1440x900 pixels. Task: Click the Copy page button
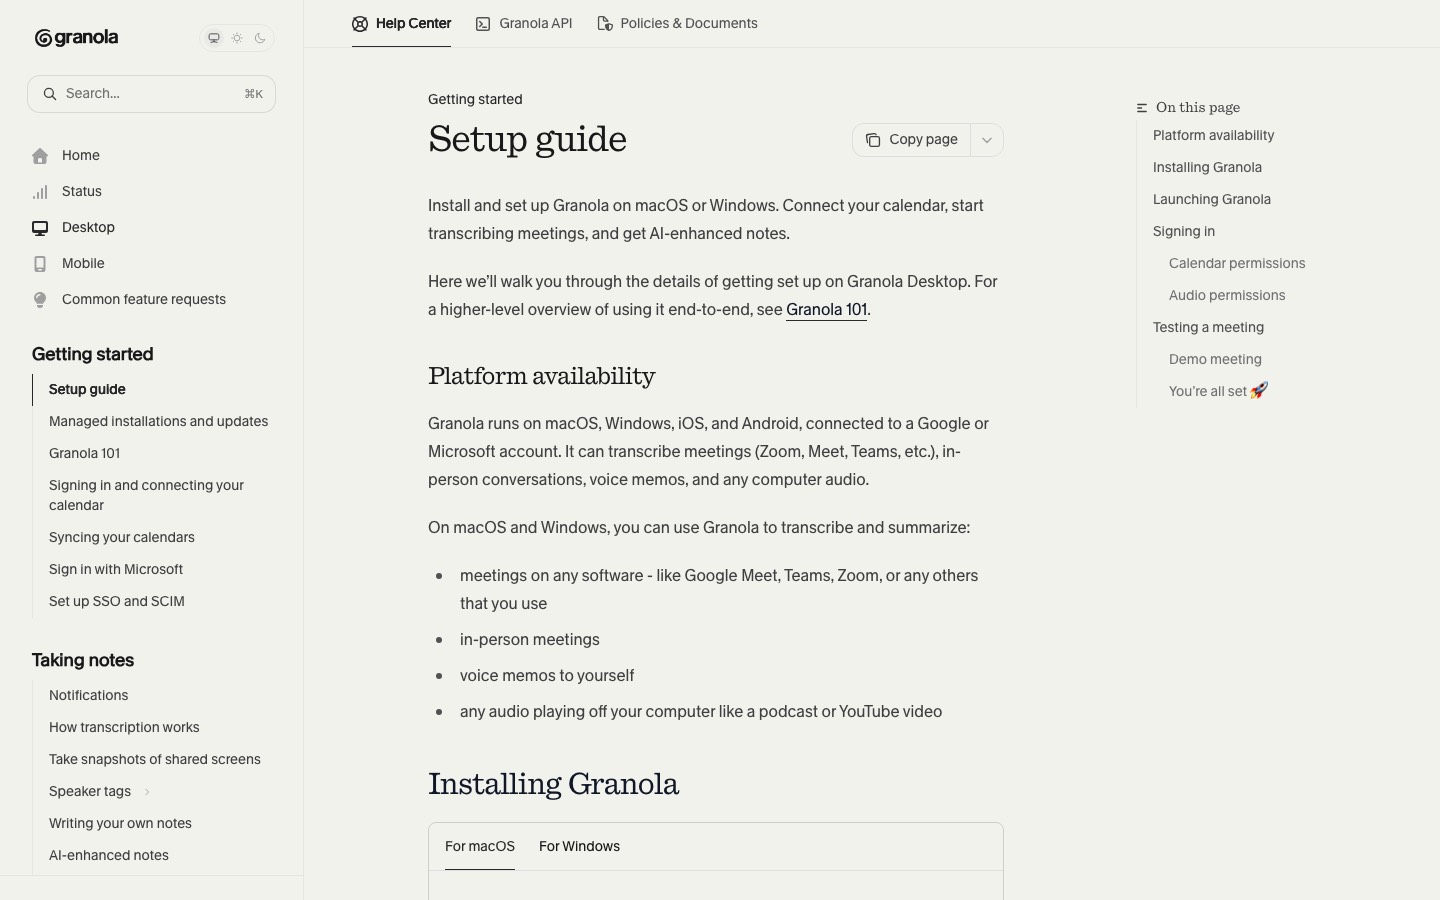912,140
